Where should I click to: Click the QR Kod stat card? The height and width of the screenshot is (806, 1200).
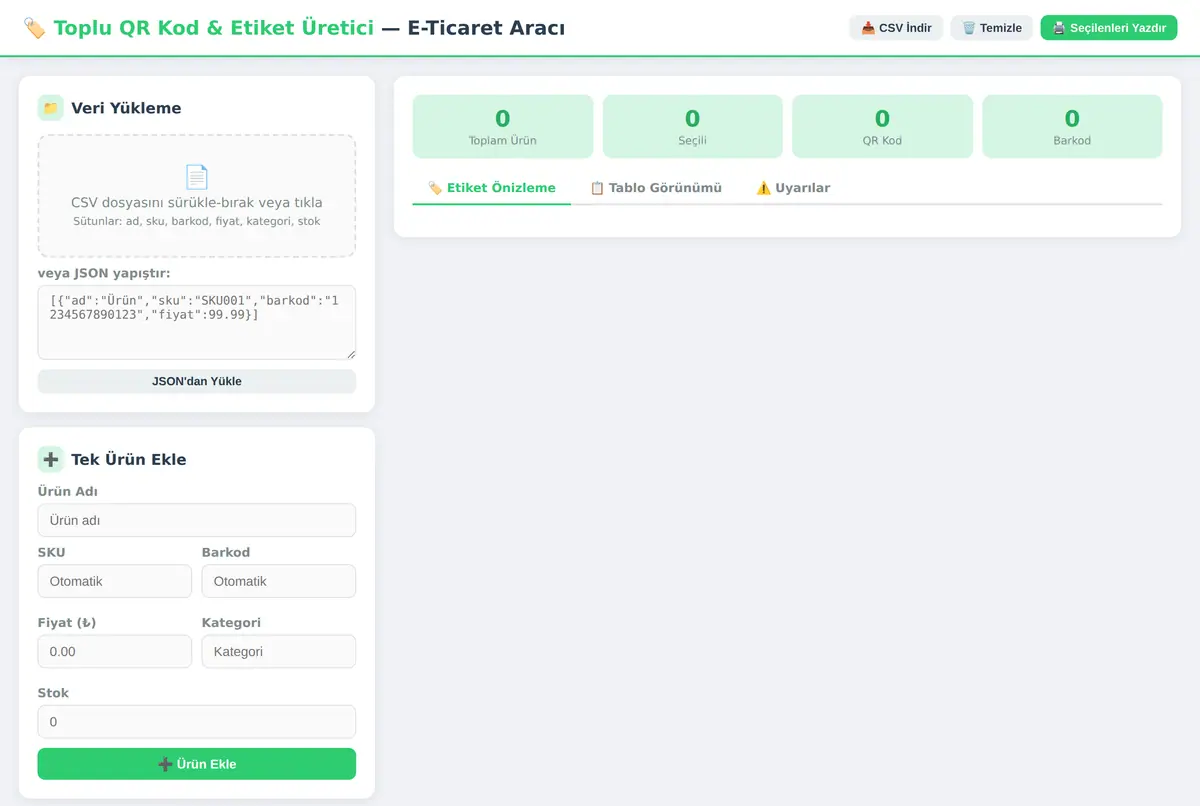coord(882,126)
